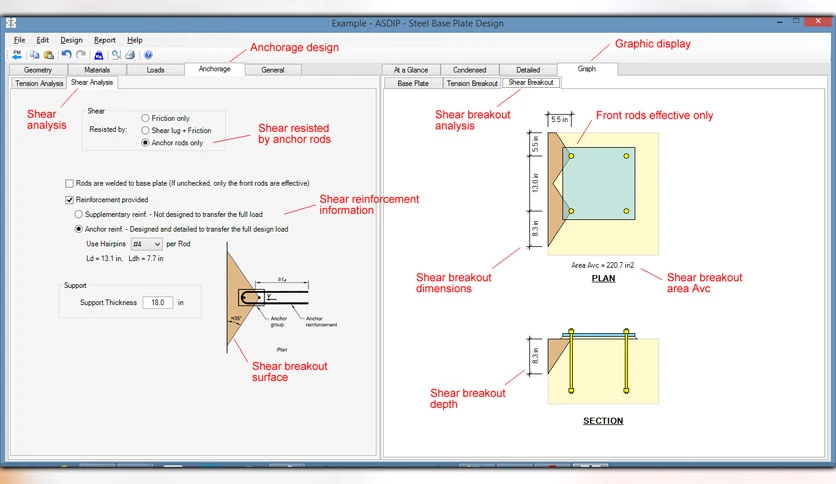Click the PLAN shear breakout drawing
The height and width of the screenshot is (484, 836).
[593, 183]
